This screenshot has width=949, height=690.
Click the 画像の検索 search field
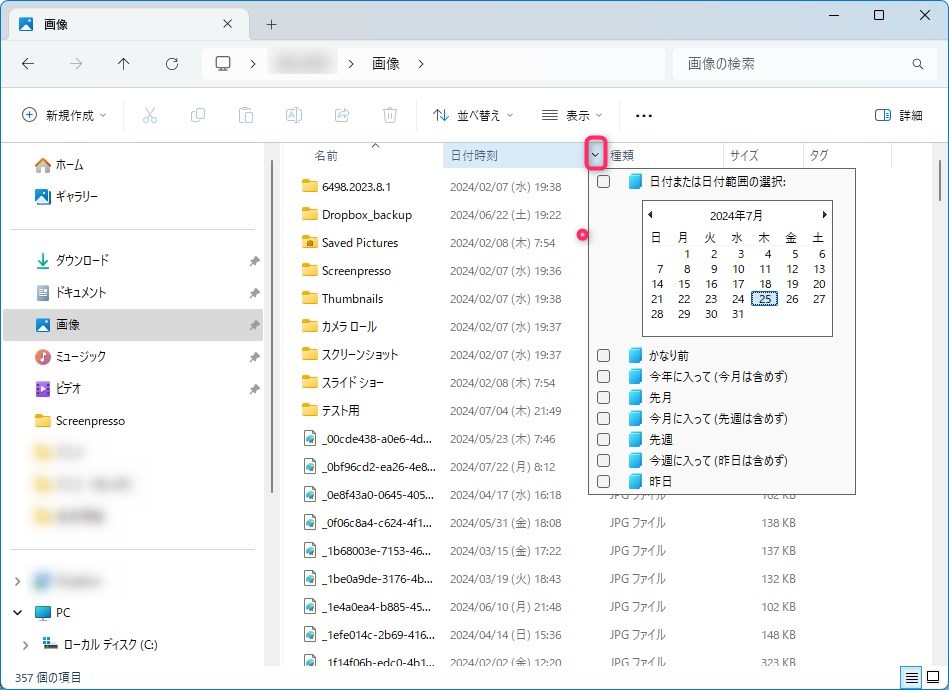pos(795,64)
